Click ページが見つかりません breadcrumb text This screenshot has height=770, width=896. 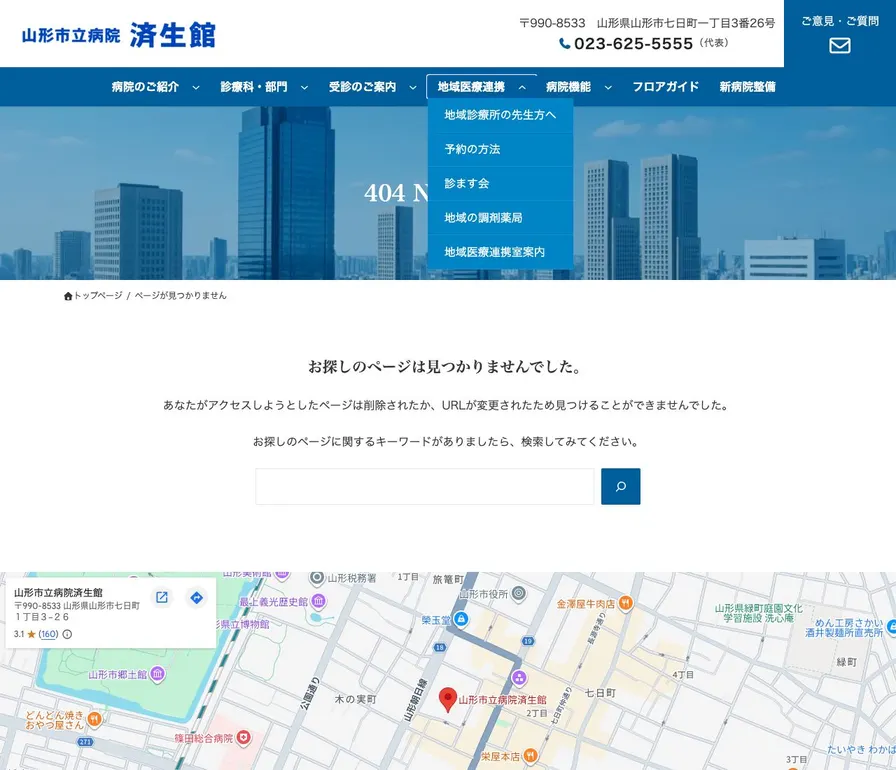pyautogui.click(x=181, y=295)
